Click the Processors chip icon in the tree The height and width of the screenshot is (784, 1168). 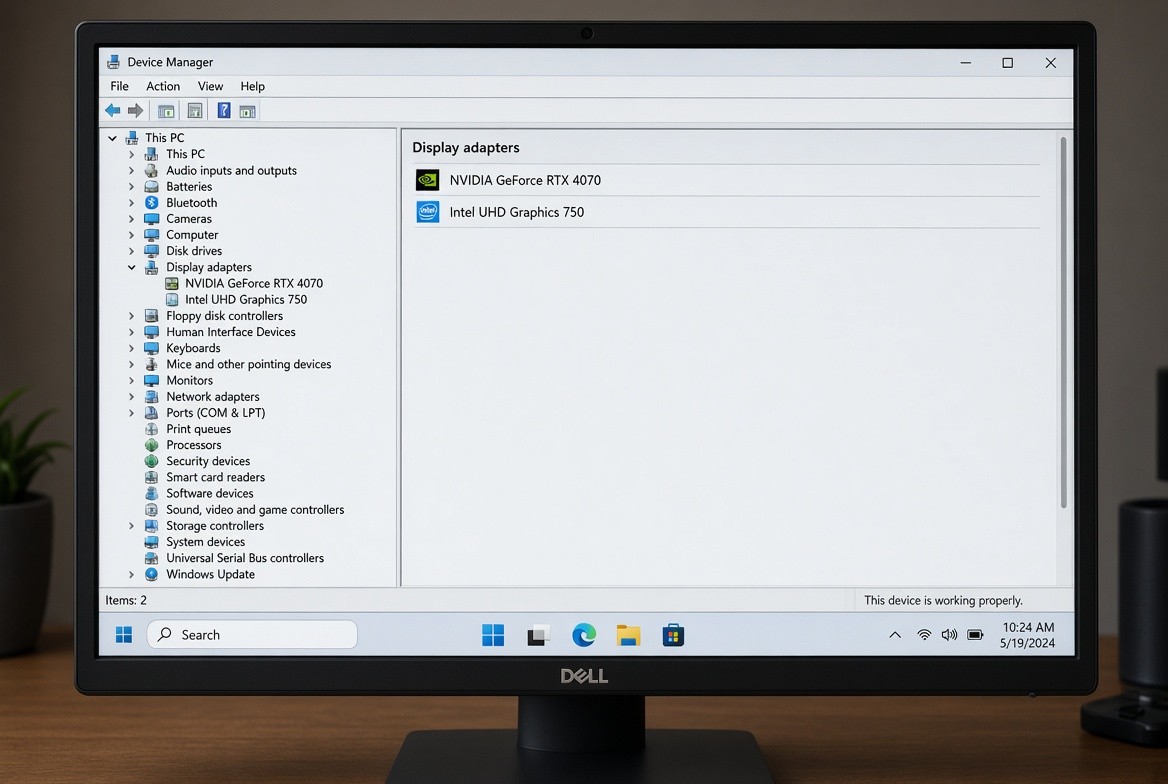tap(151, 445)
